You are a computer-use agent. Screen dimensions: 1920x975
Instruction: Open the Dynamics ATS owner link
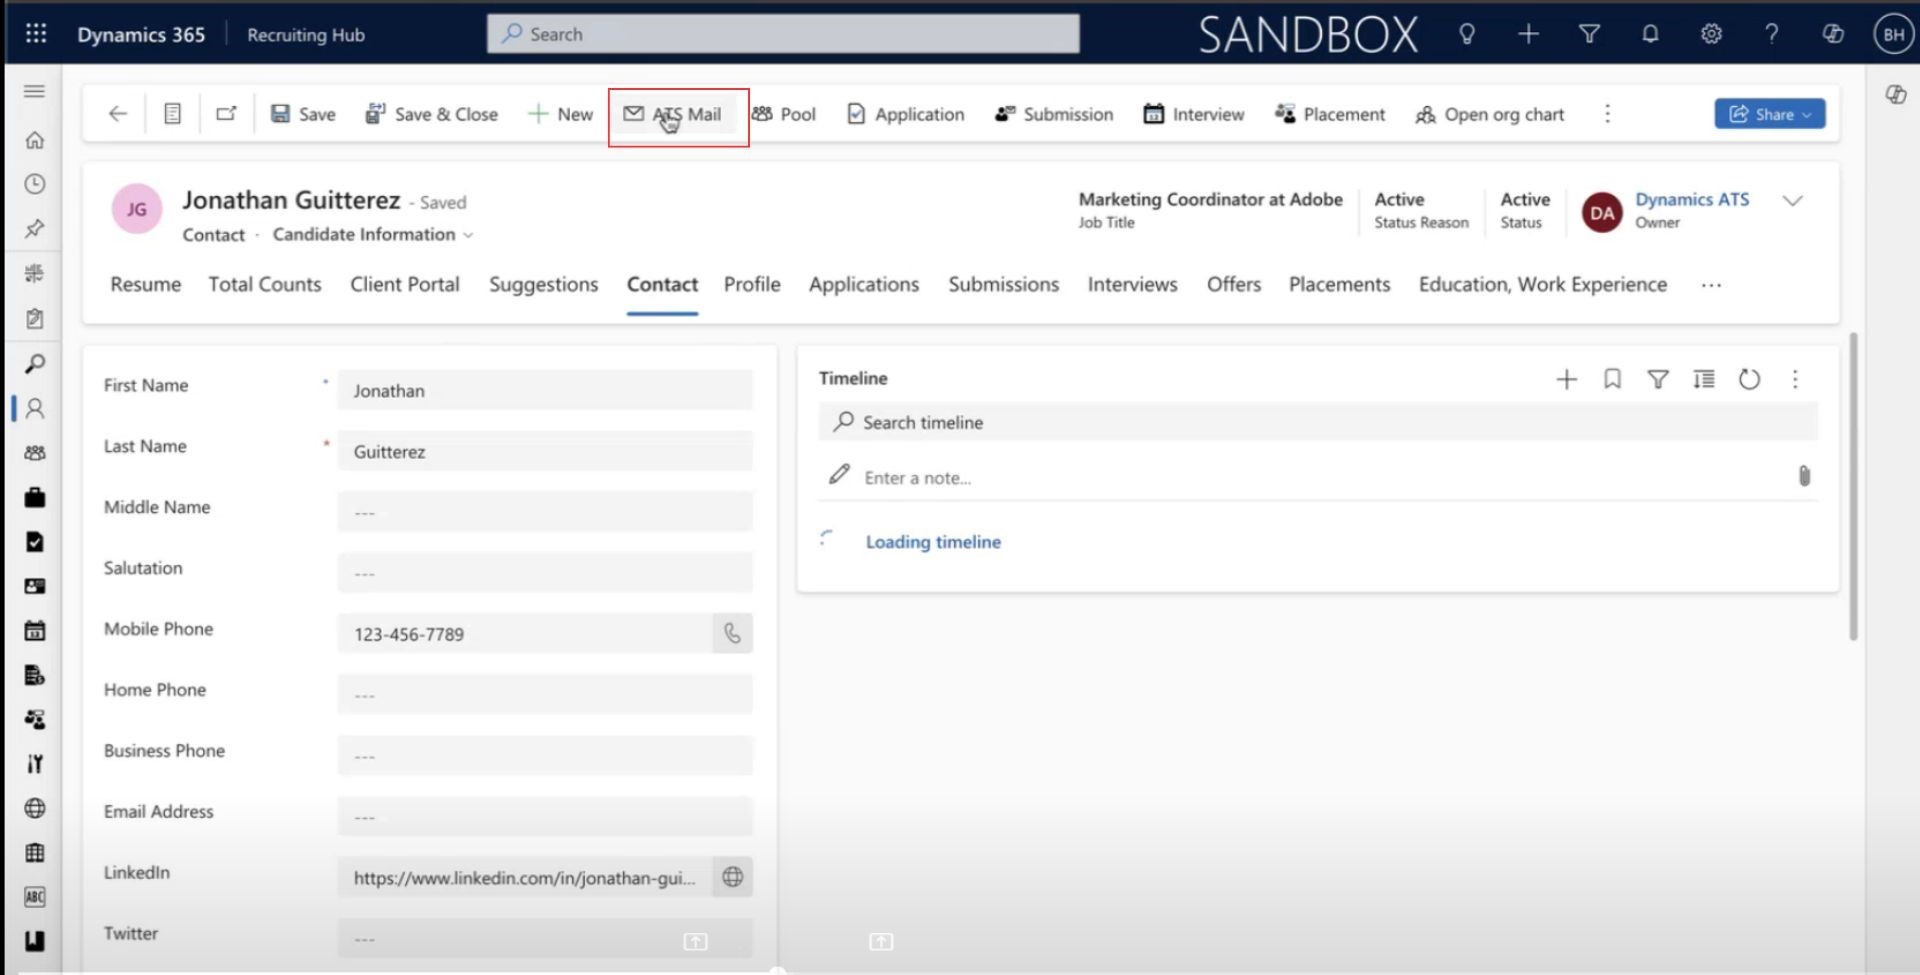1692,199
